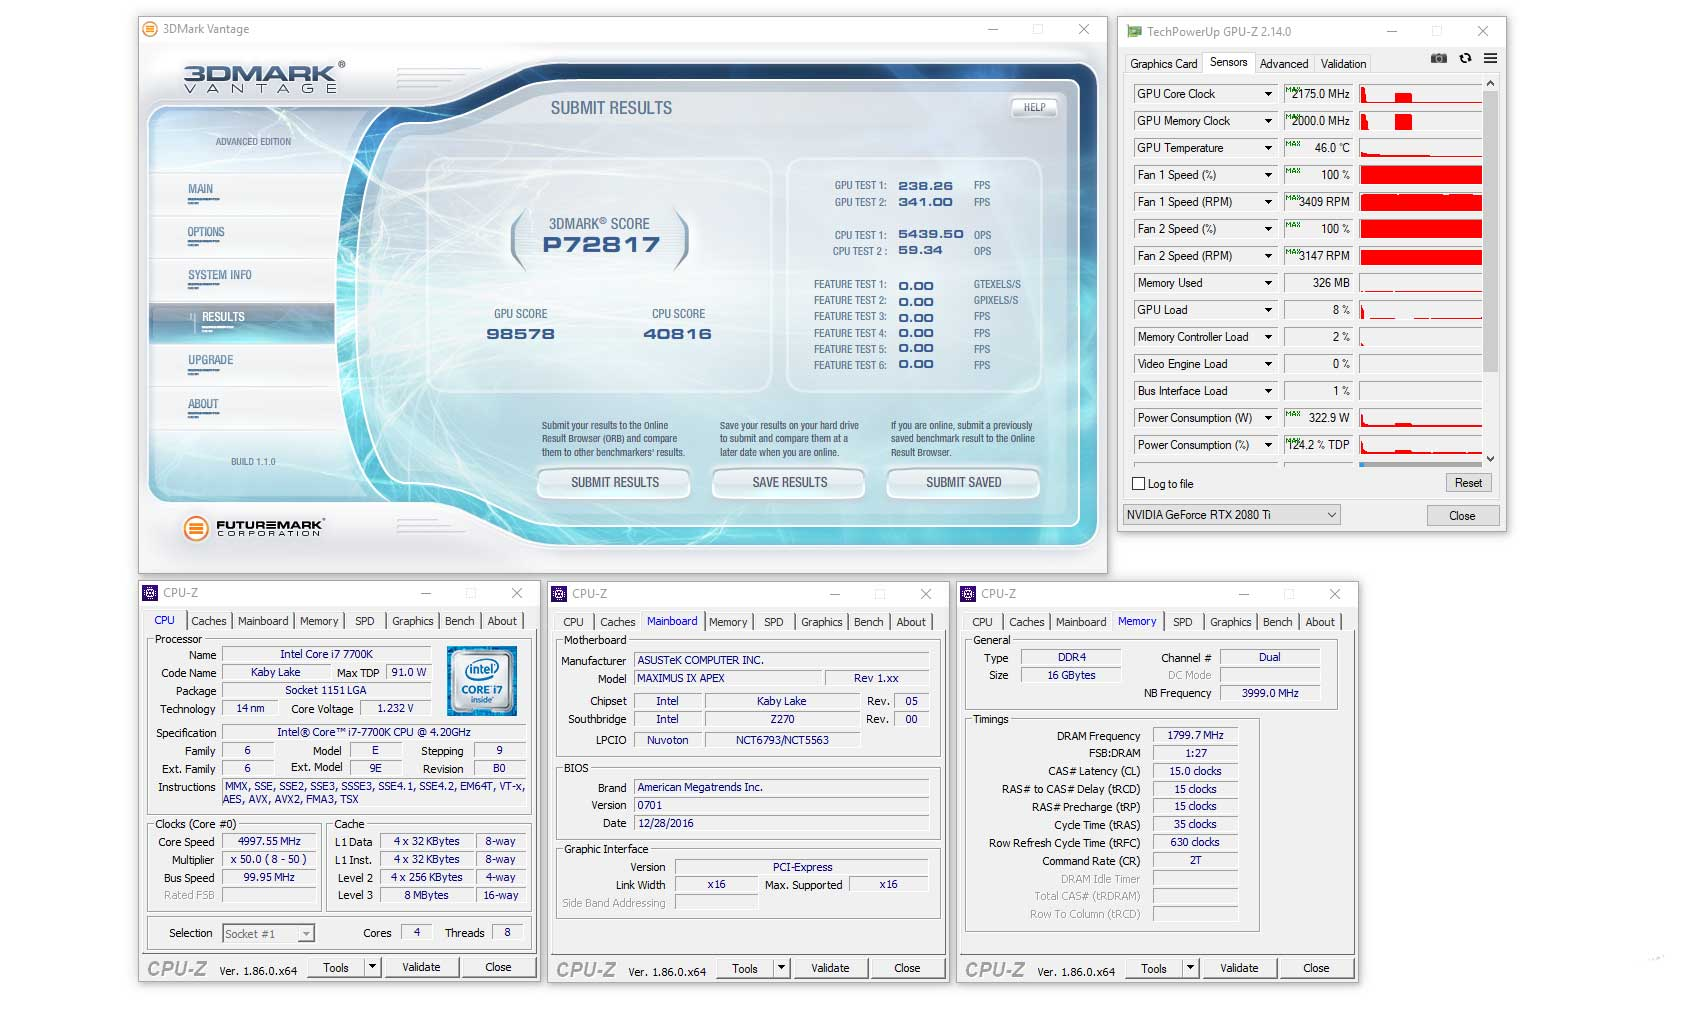Open the Socket #1 selection dropdown
The image size is (1699, 1018).
305,932
